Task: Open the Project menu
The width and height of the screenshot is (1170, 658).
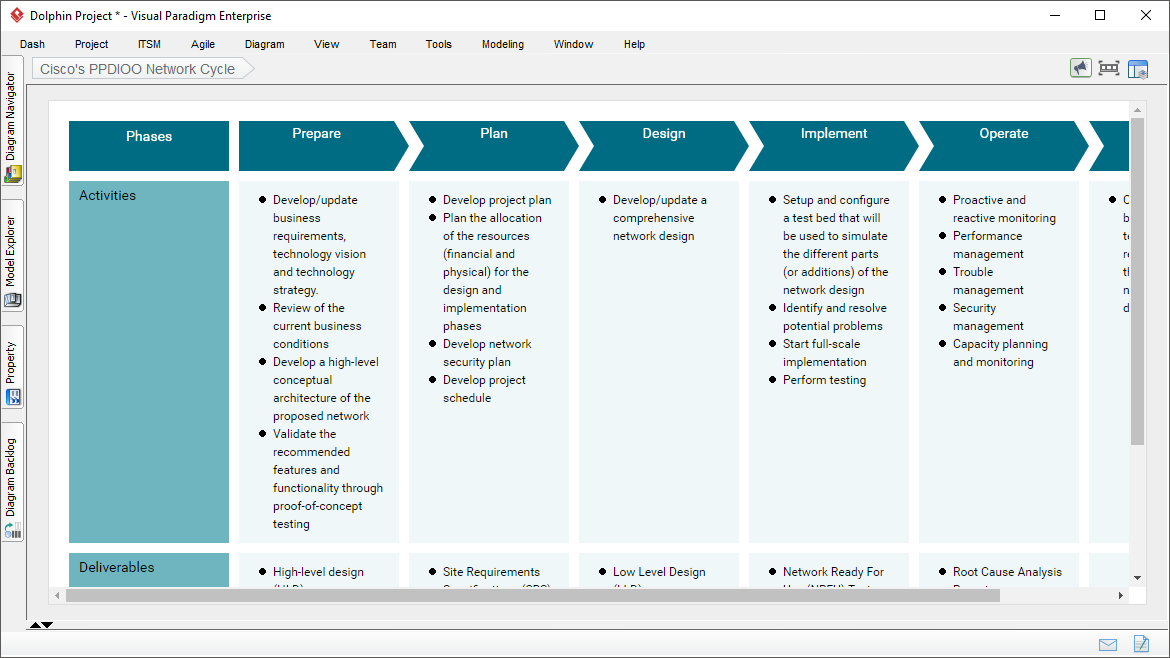Action: (91, 44)
